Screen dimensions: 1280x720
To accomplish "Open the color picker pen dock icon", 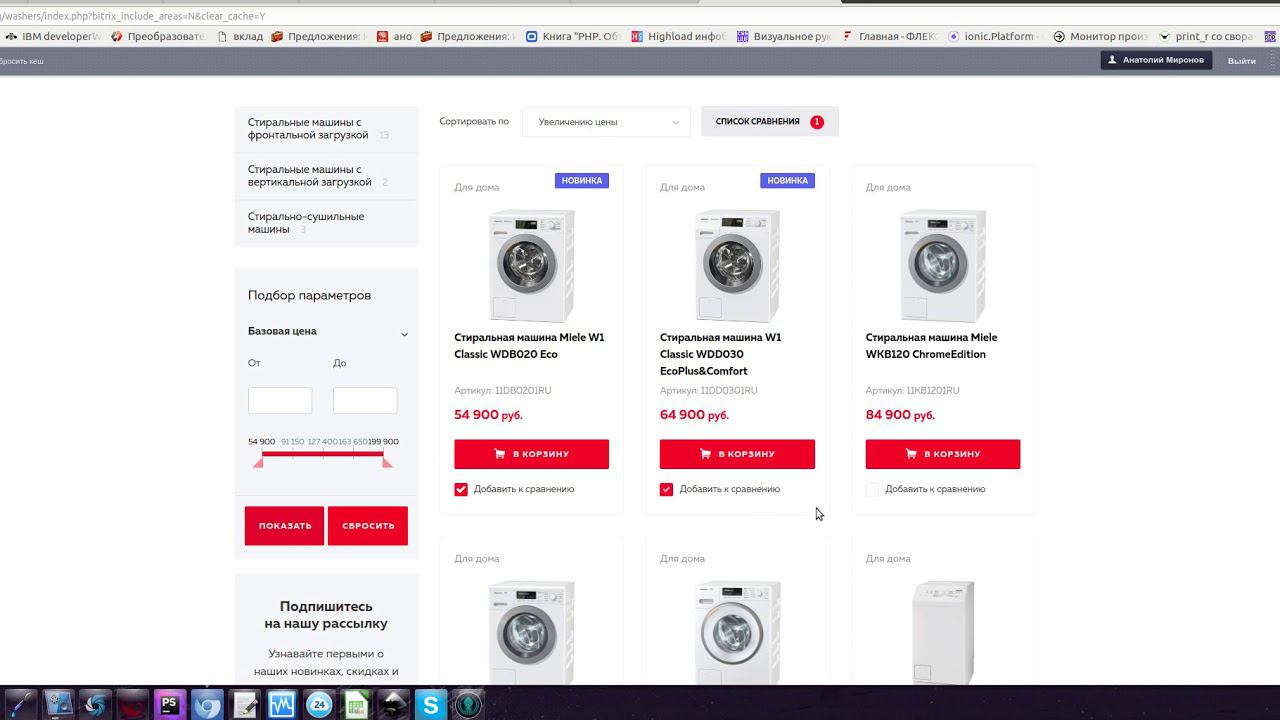I will [20, 705].
